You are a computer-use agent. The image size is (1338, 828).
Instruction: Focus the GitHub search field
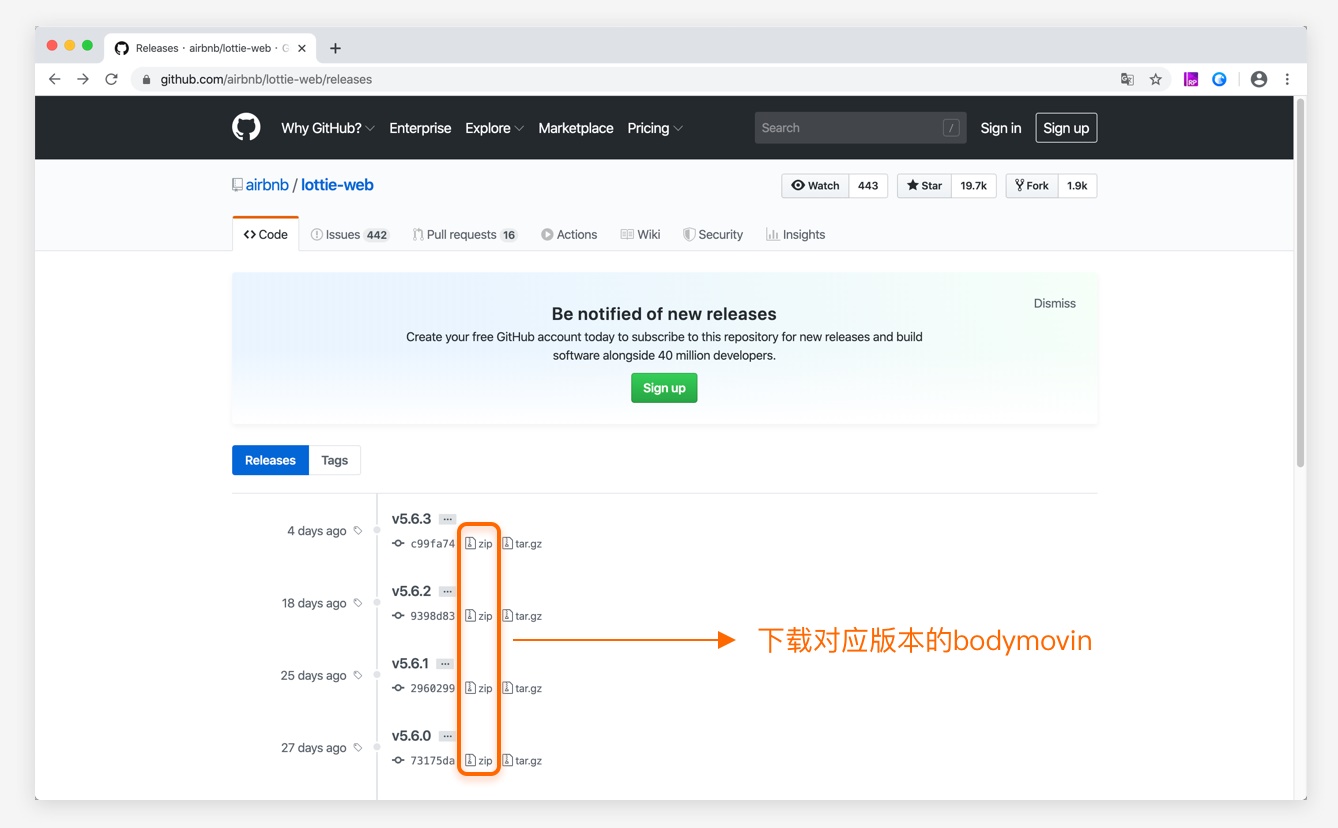pos(850,128)
